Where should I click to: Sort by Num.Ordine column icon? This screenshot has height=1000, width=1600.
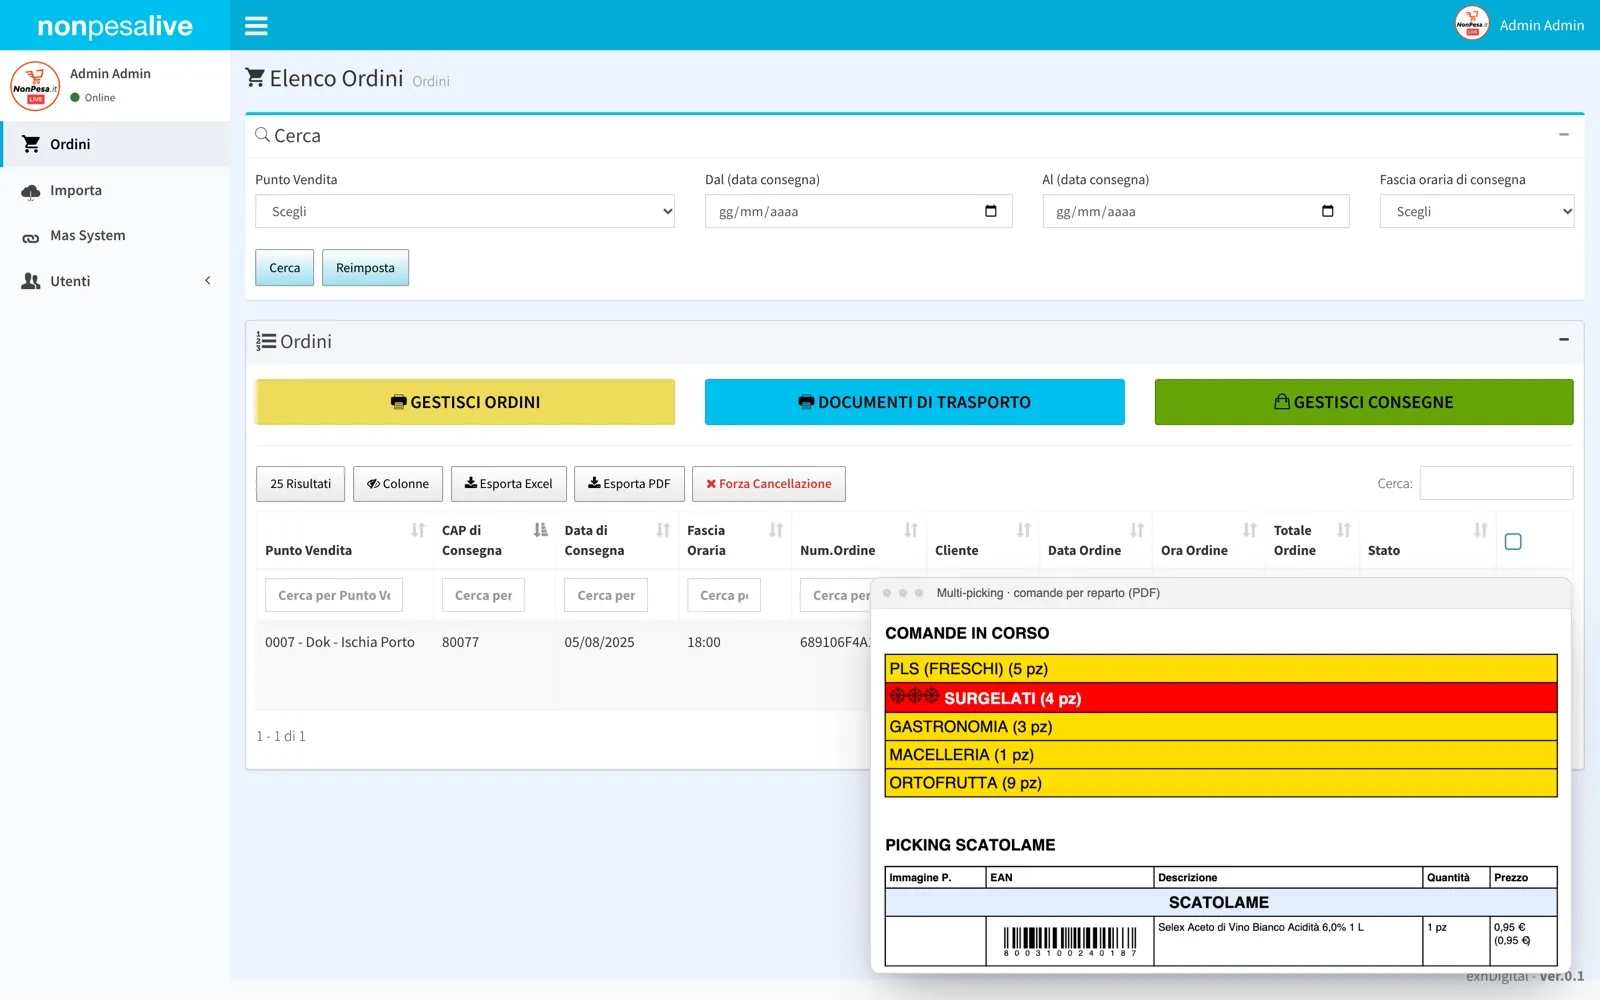911,530
